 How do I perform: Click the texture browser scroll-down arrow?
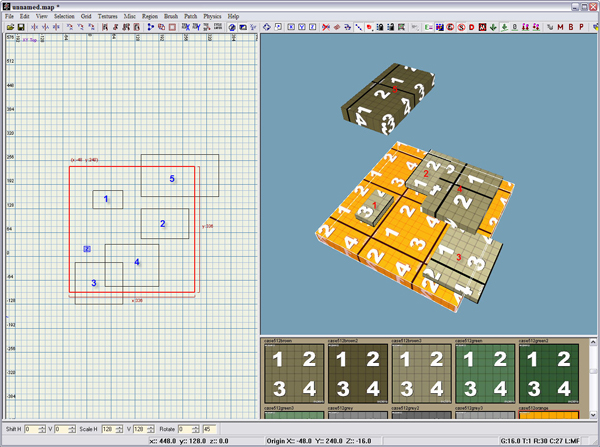point(593,415)
